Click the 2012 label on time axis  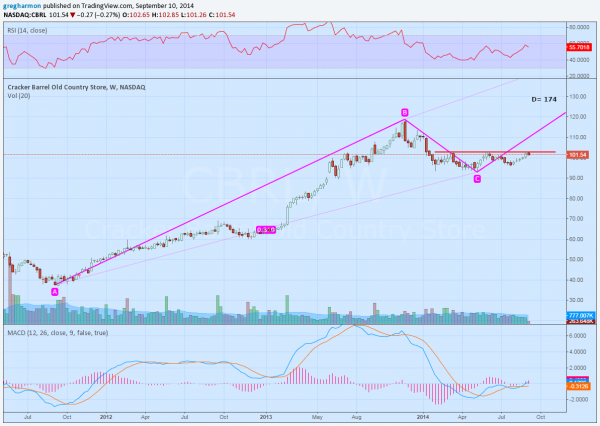[x=106, y=417]
